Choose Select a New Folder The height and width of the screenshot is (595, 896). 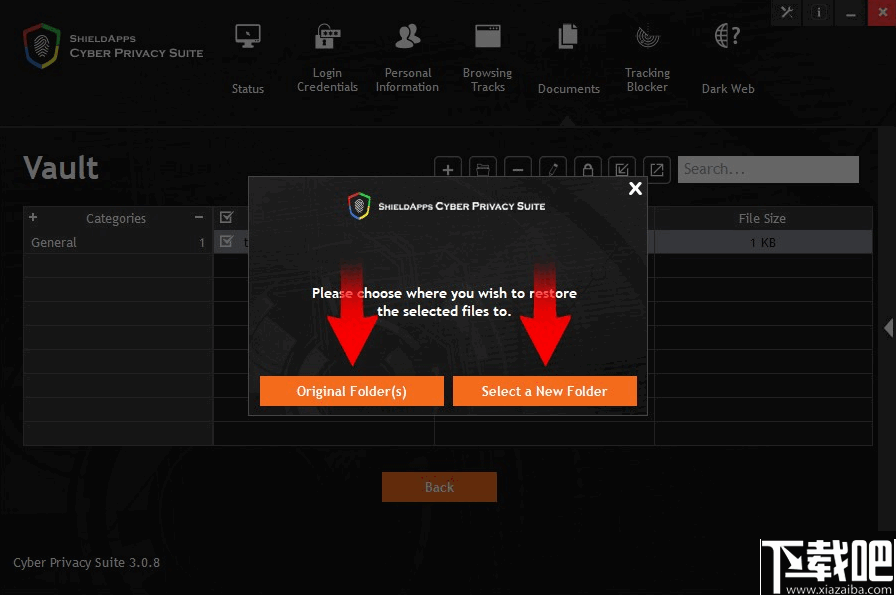pos(545,391)
